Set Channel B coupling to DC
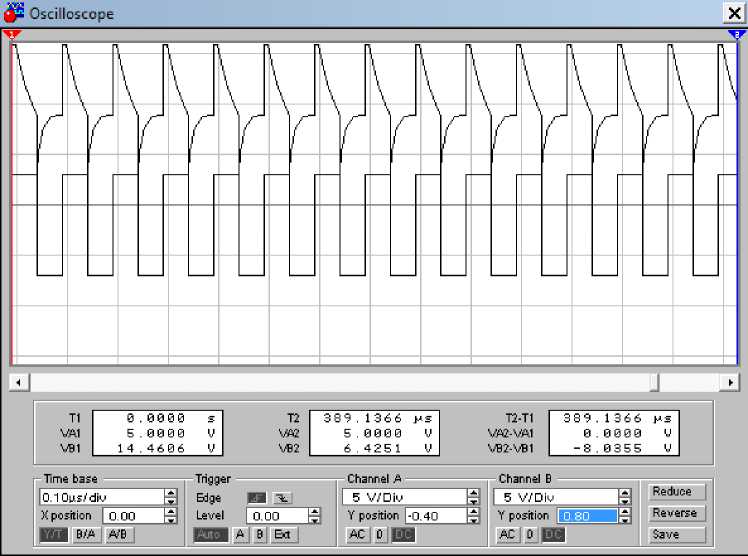748x556 pixels. click(x=553, y=535)
